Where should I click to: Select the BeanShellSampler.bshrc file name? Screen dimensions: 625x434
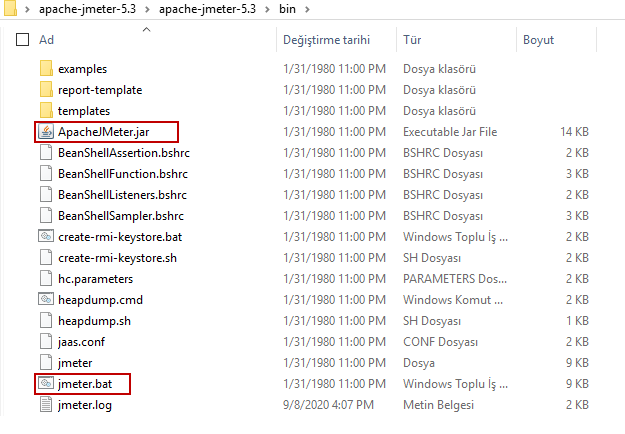(121, 216)
